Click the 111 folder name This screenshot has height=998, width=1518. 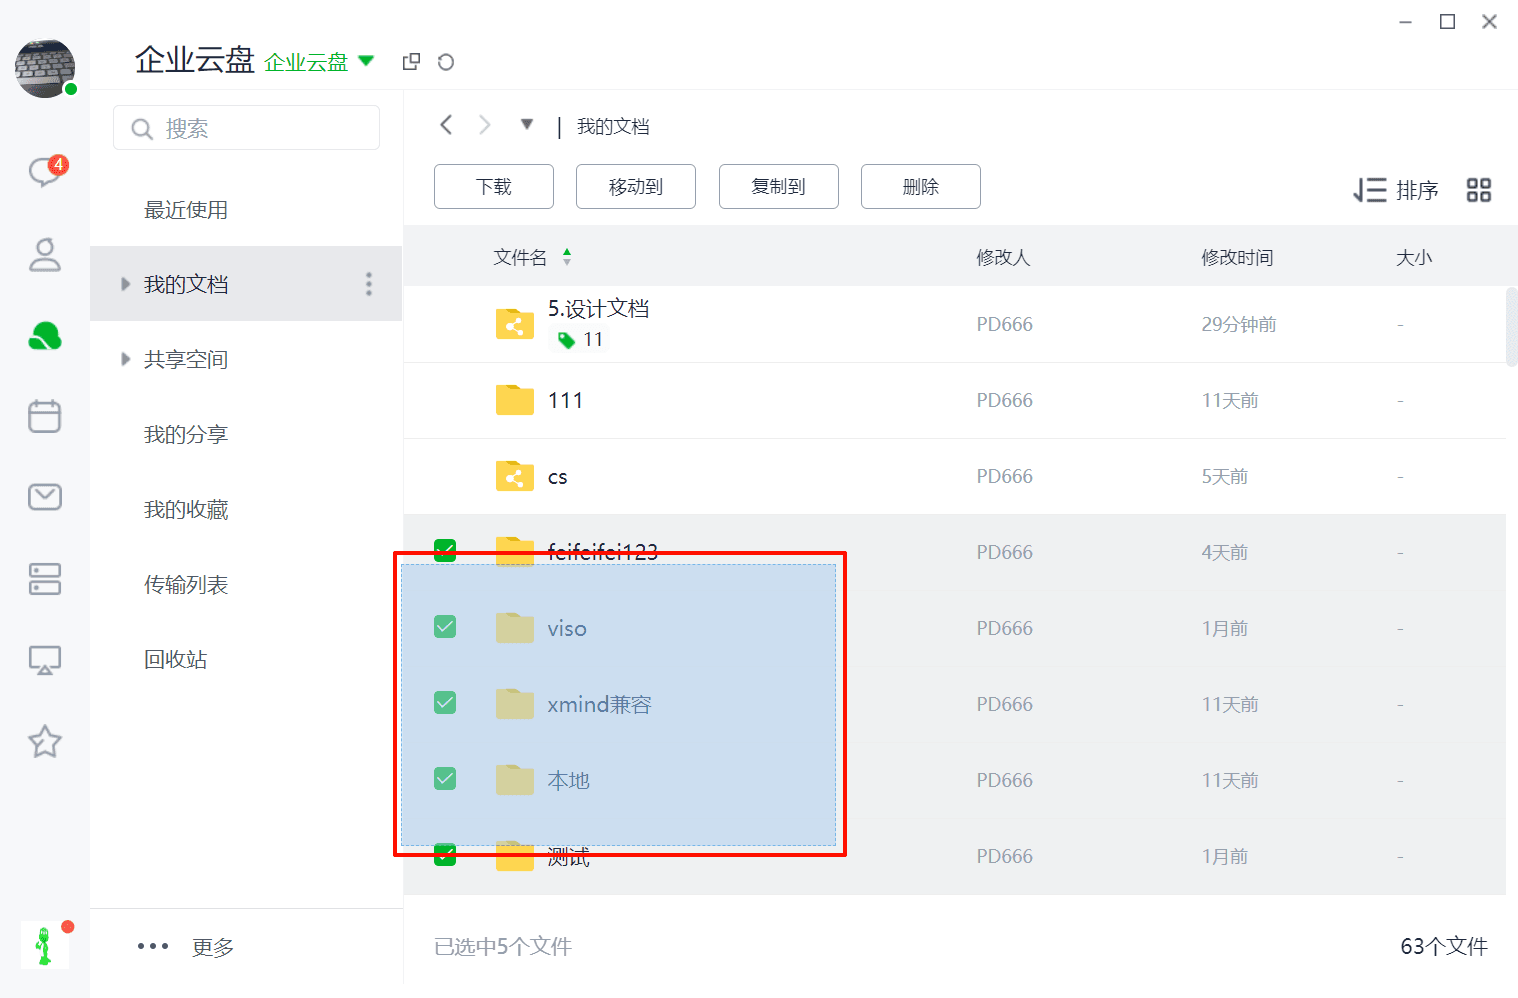click(x=565, y=400)
